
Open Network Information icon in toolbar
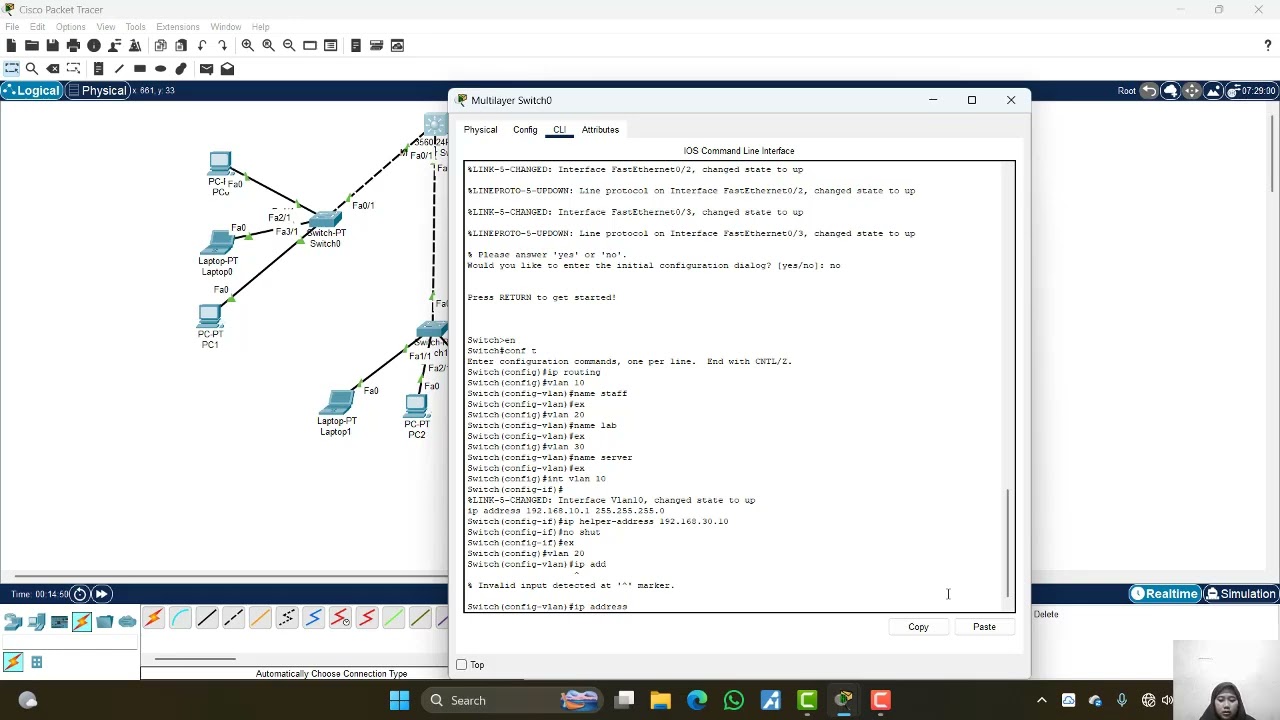(x=94, y=45)
